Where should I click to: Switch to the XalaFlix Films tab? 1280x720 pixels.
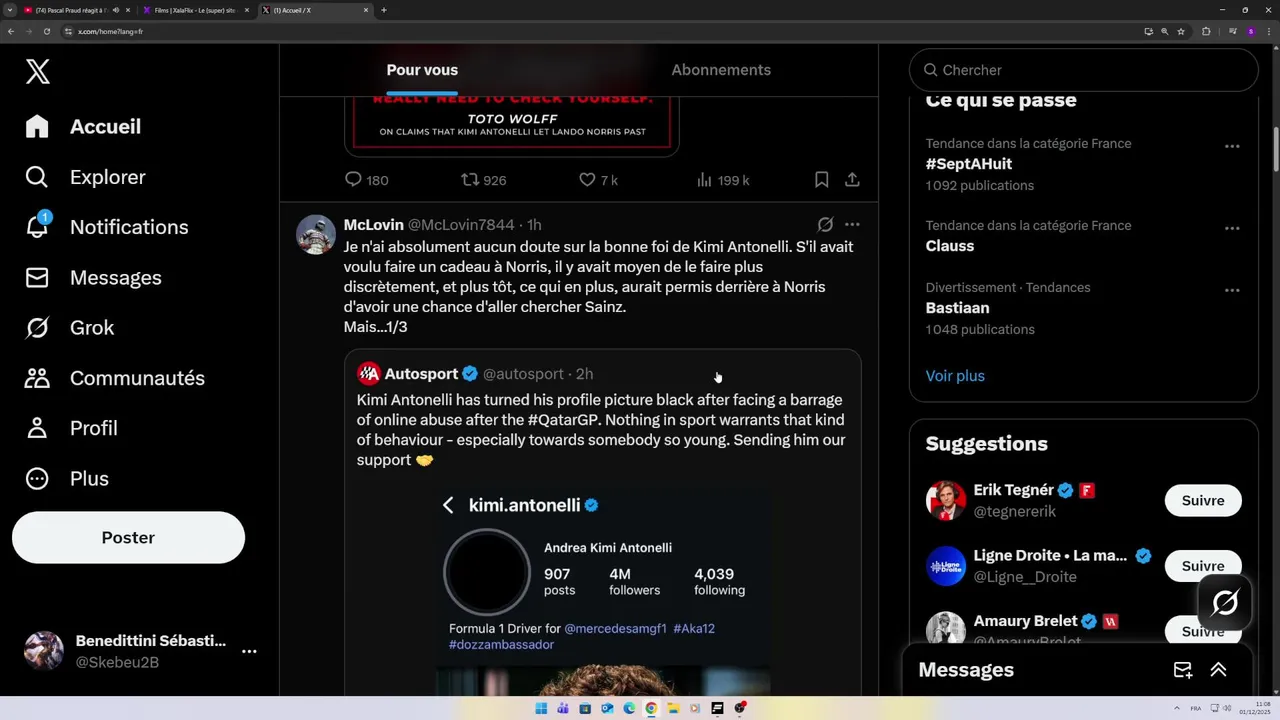[195, 10]
